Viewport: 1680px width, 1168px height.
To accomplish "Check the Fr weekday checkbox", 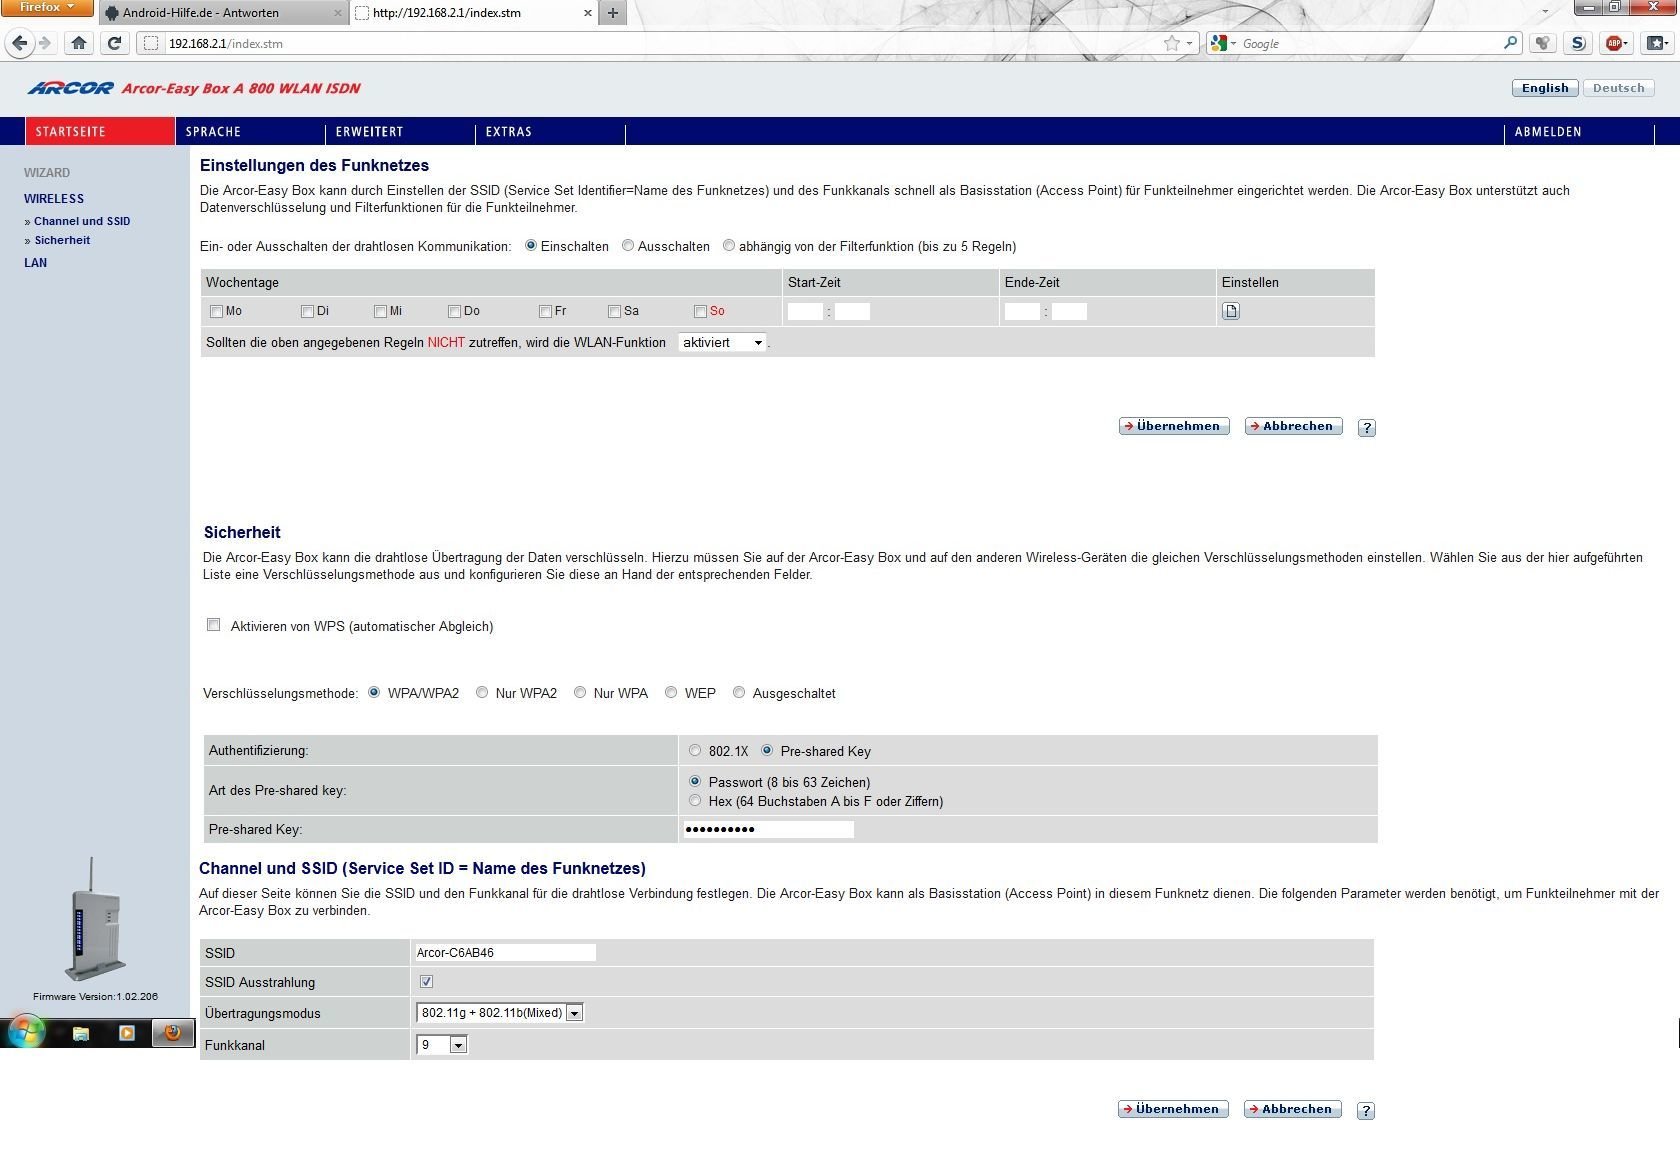I will 545,311.
